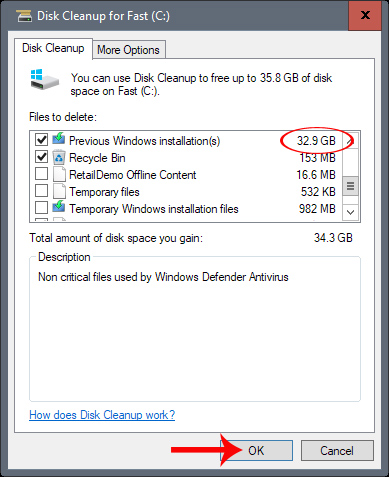Enable the RetailDemo Offline Content checkbox
Viewport: 389px width, 477px height.
41,174
